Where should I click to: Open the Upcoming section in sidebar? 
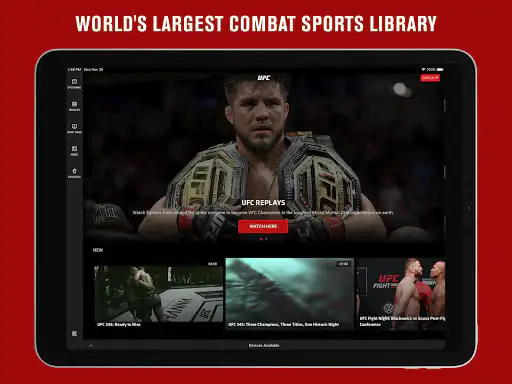[x=74, y=84]
